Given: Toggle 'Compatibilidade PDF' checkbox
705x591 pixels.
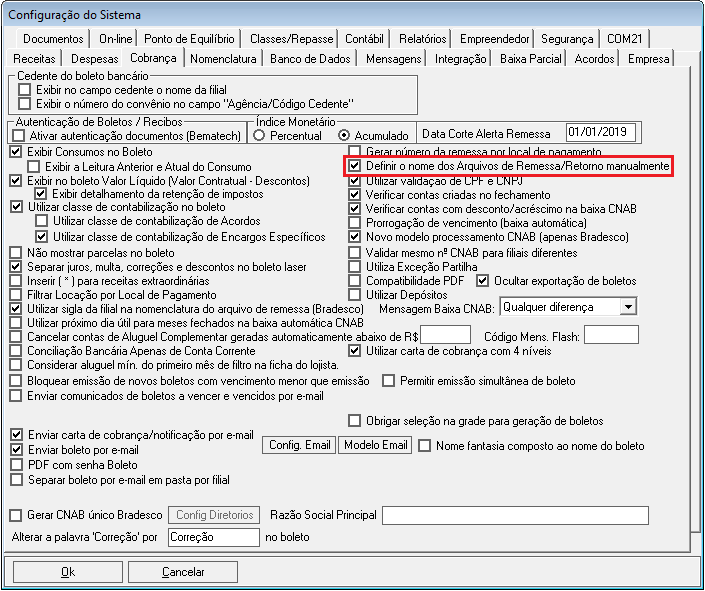Looking at the screenshot, I should [x=355, y=281].
